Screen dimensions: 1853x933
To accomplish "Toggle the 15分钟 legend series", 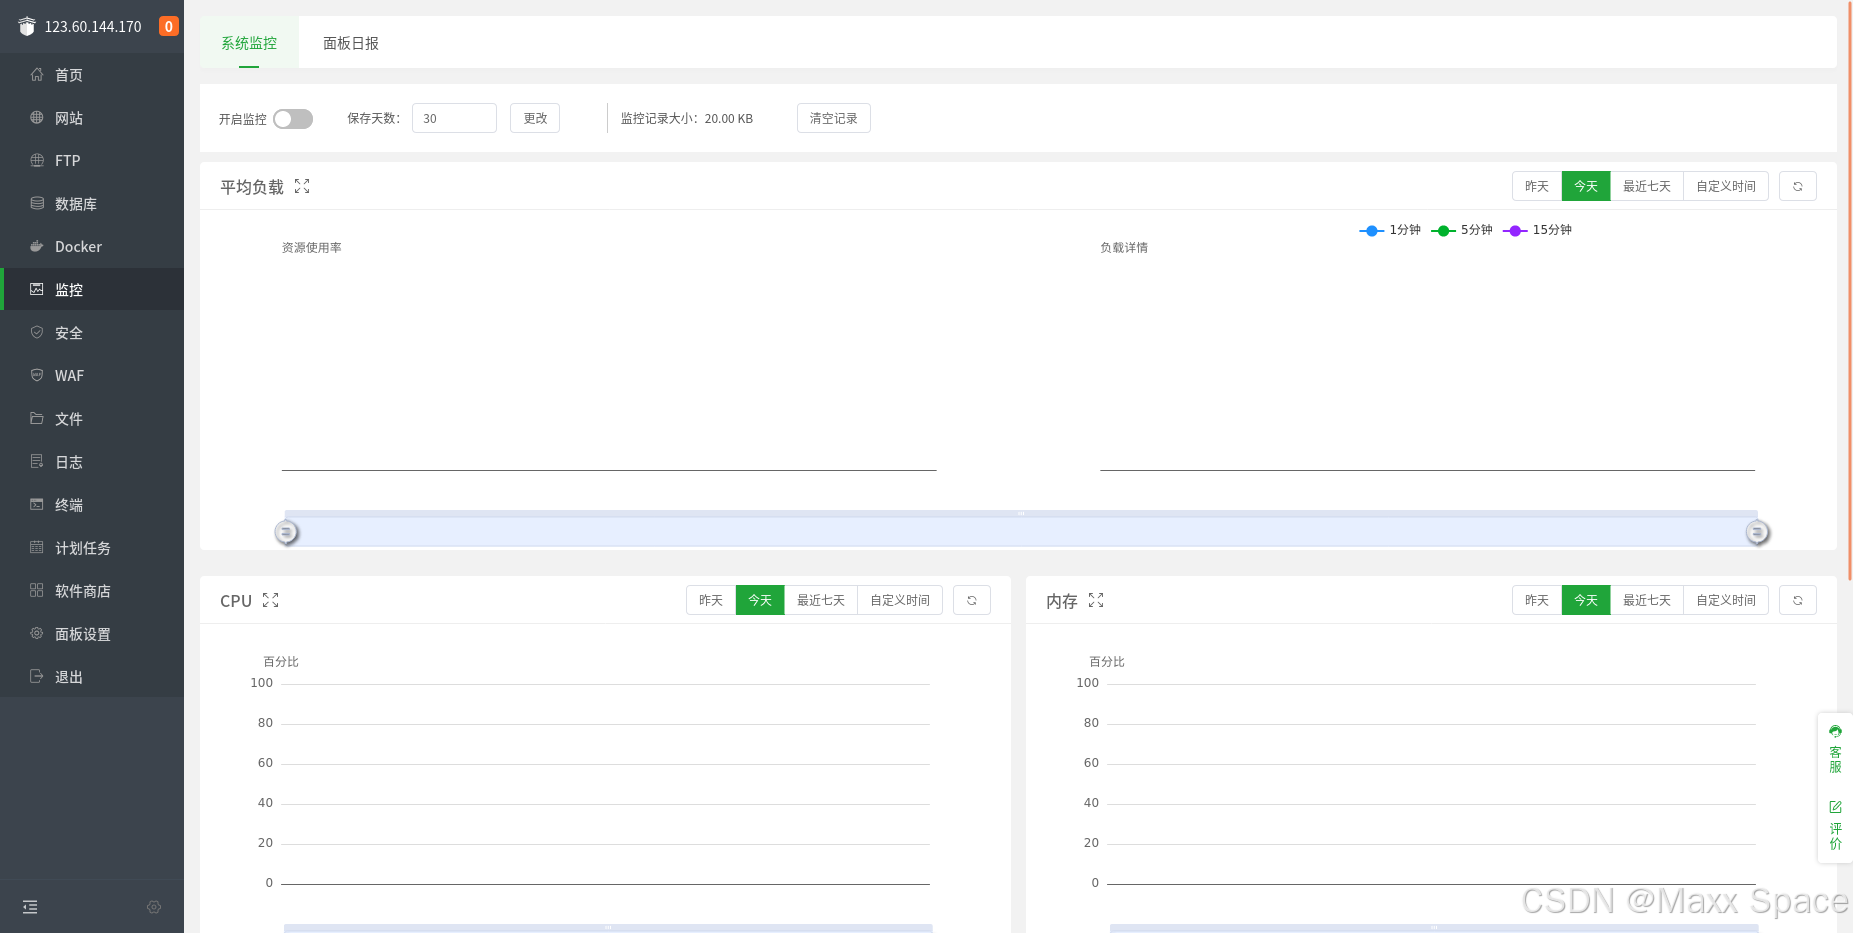I will pos(1537,230).
